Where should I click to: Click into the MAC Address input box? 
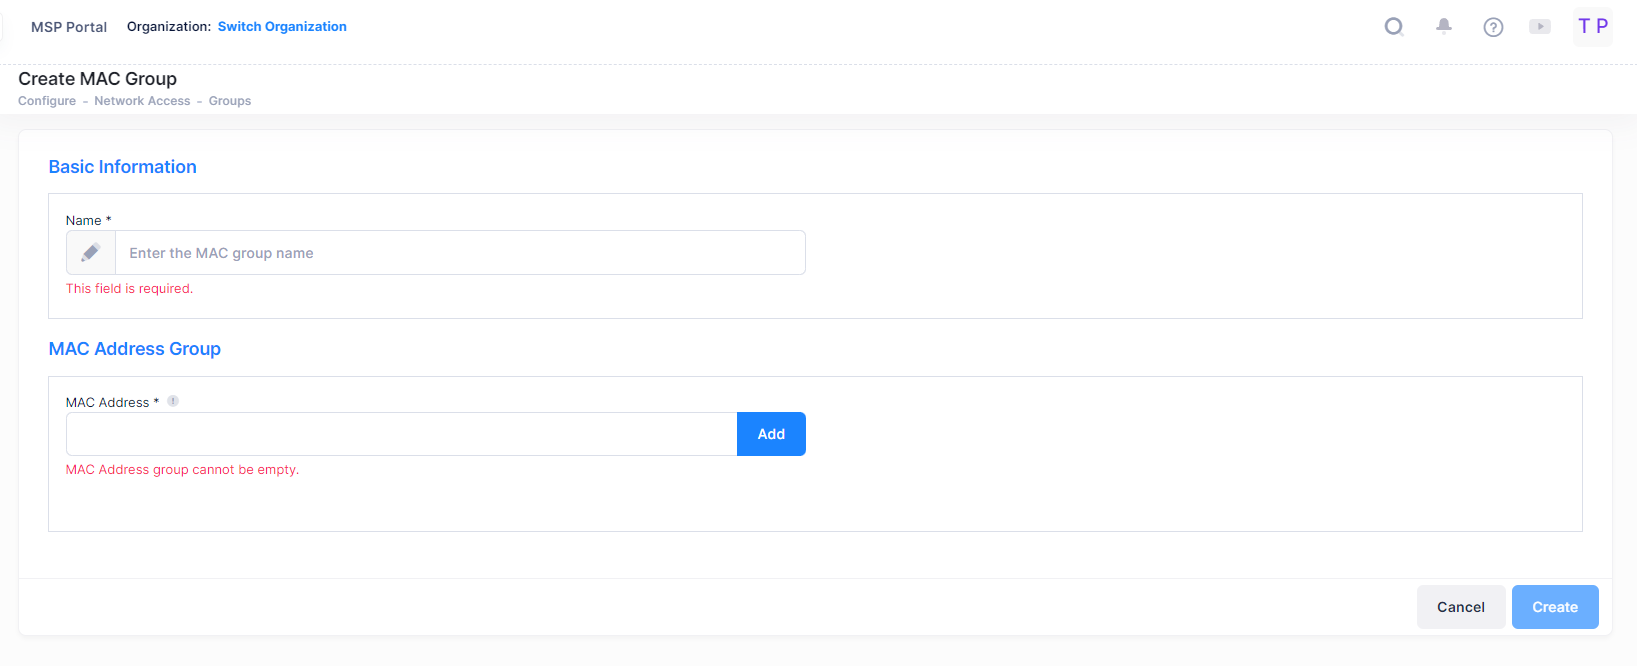[401, 434]
